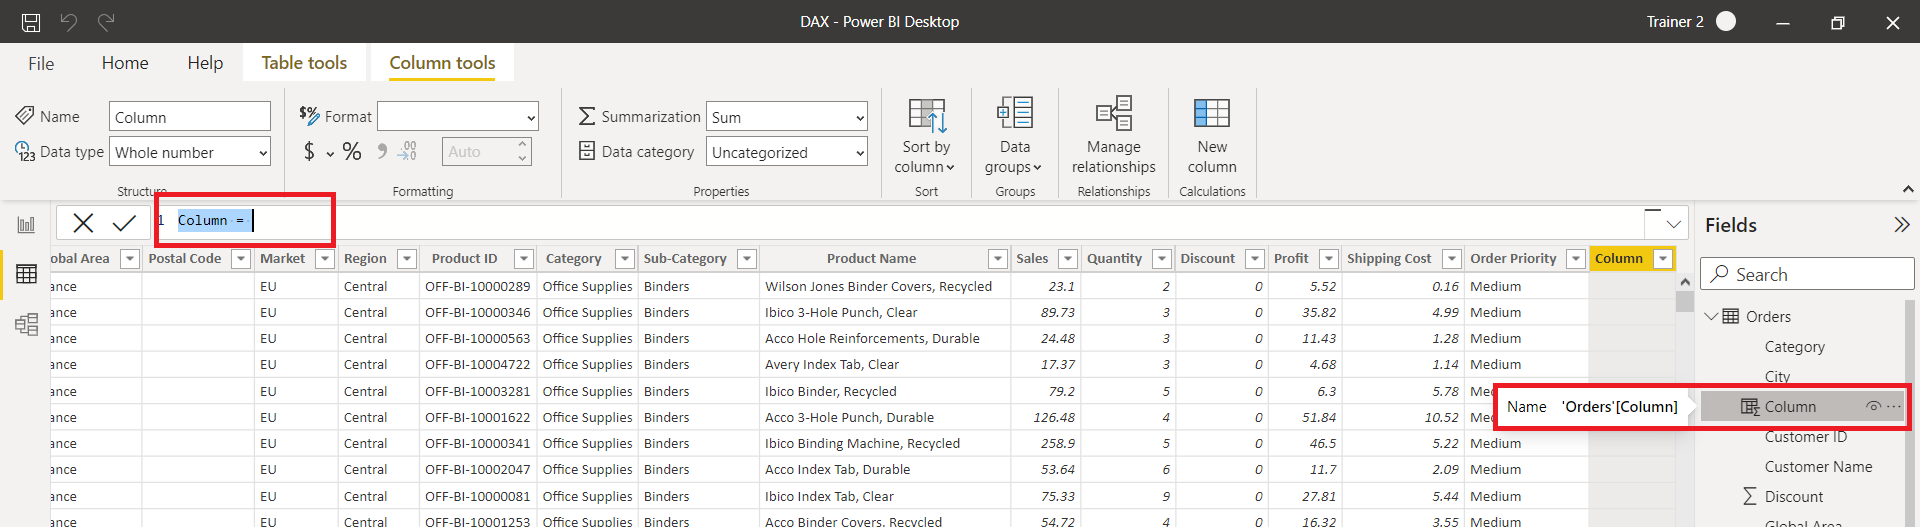
Task: Open the Format dropdown
Action: pyautogui.click(x=458, y=117)
